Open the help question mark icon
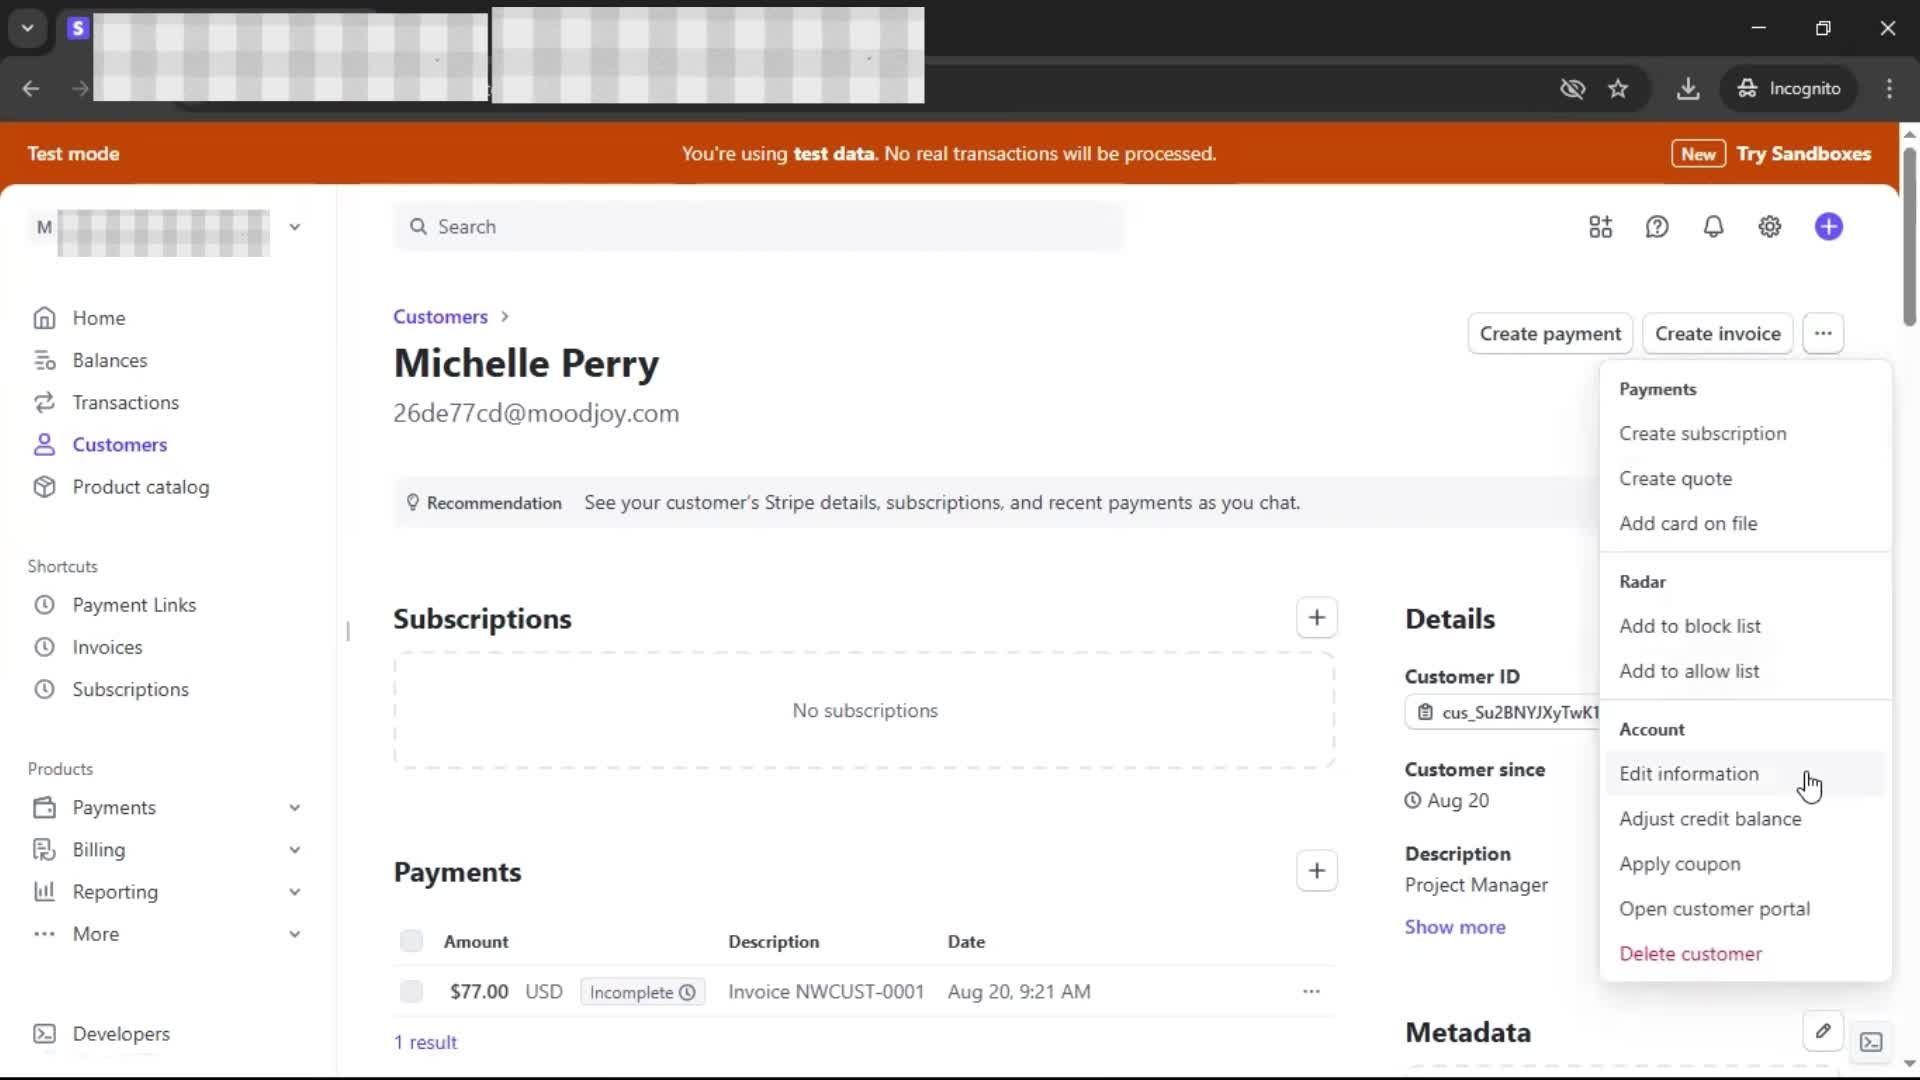Screen dimensions: 1920x1080 [1657, 227]
